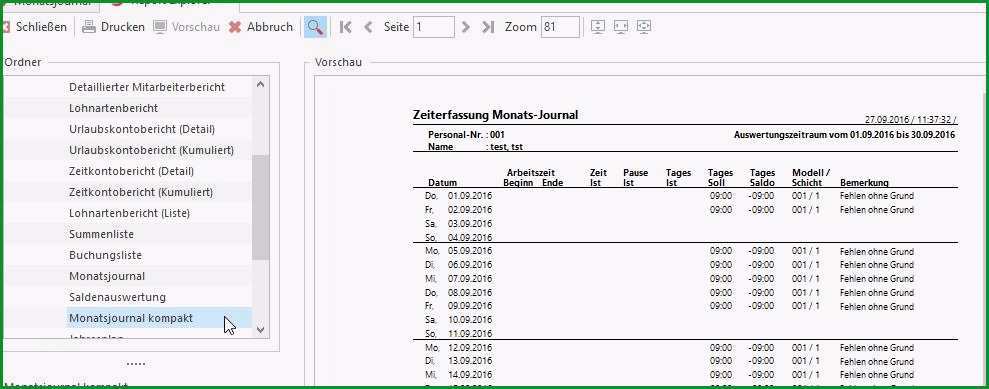
Task: Click the red X Abbruch icon
Action: 235,27
